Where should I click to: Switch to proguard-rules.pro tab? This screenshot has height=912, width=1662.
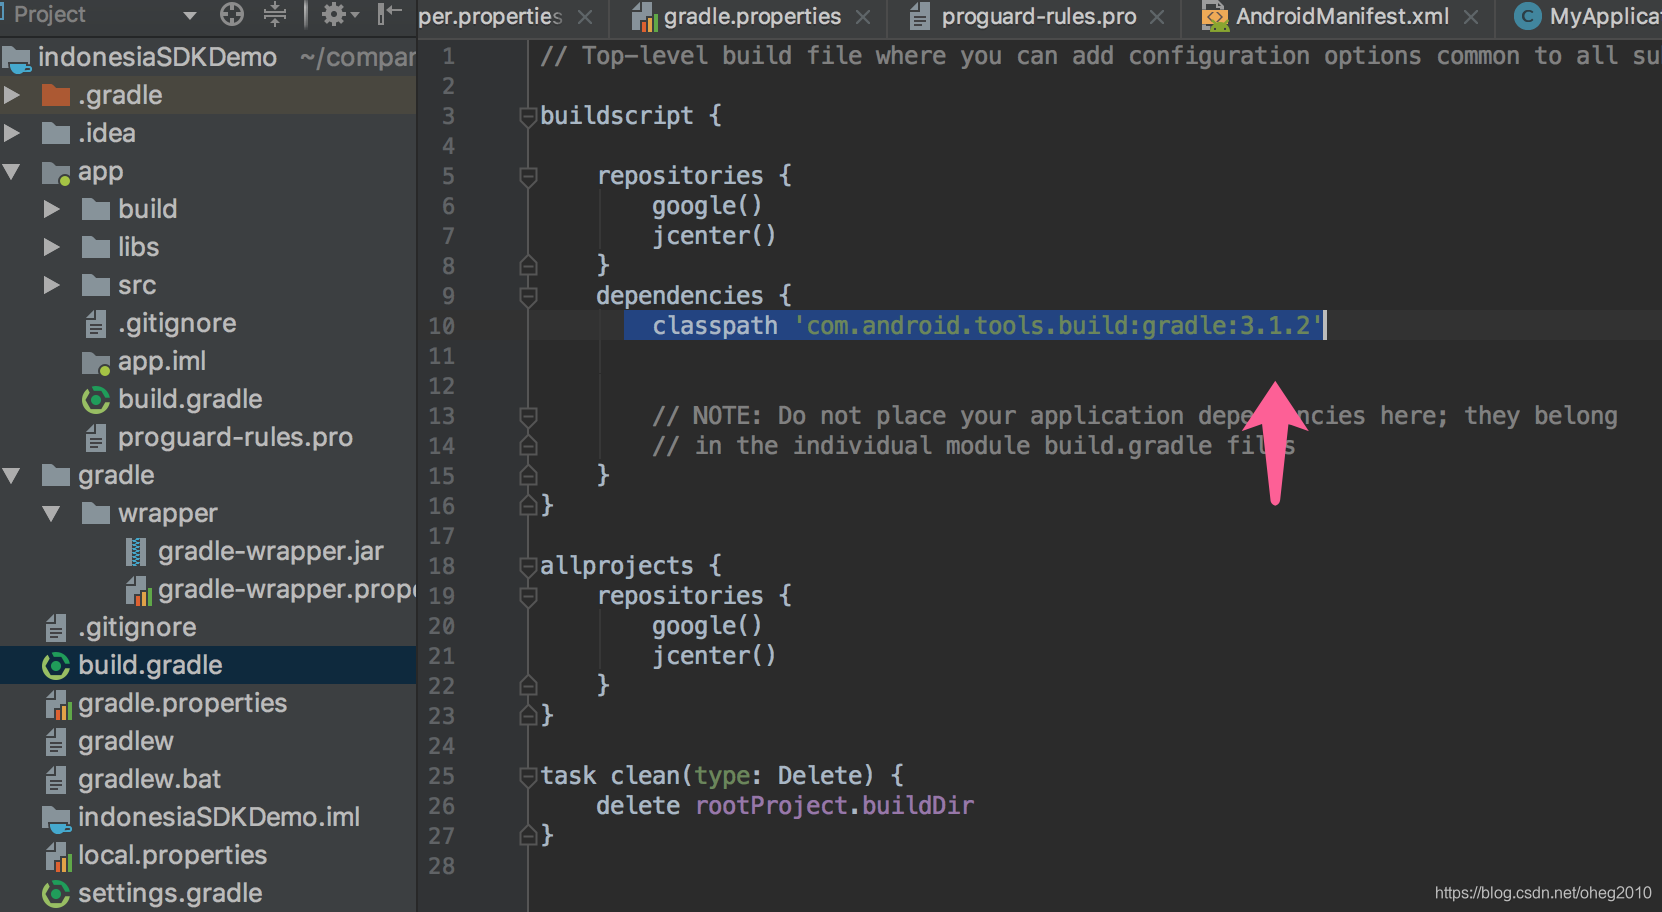pos(1038,16)
